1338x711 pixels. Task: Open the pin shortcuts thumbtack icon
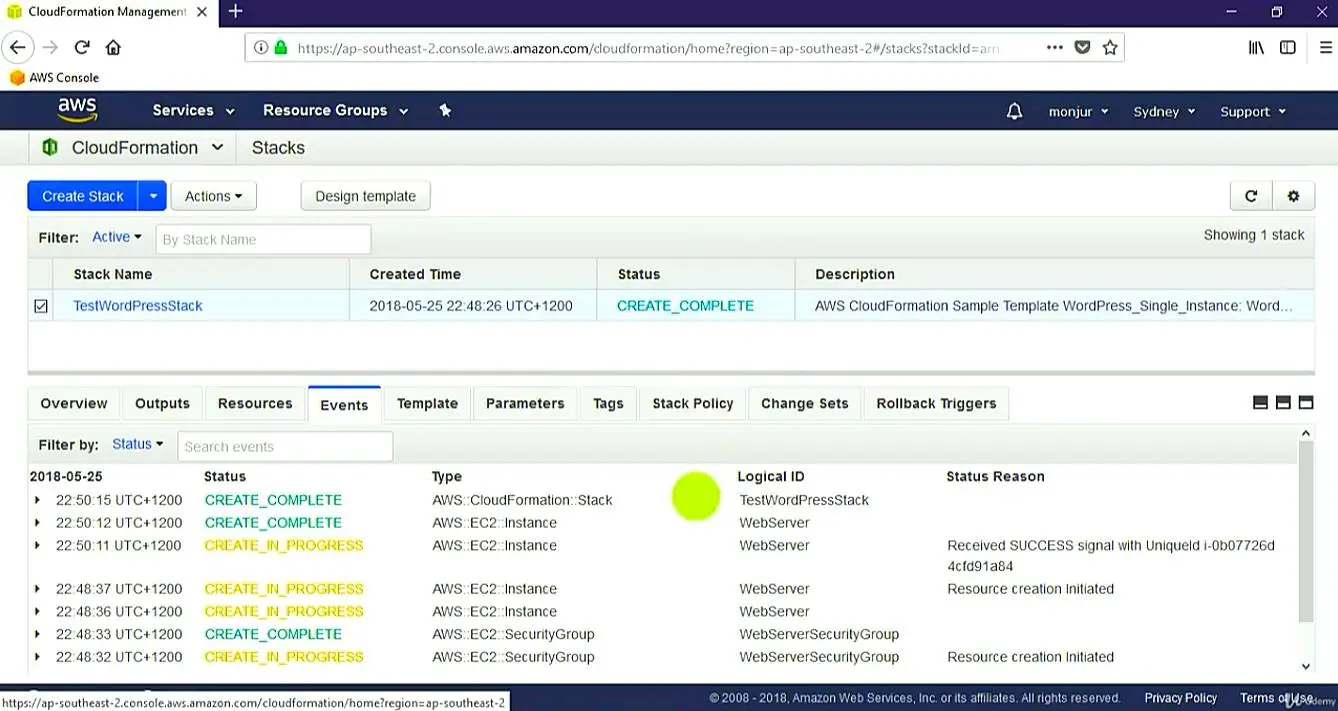pos(445,111)
